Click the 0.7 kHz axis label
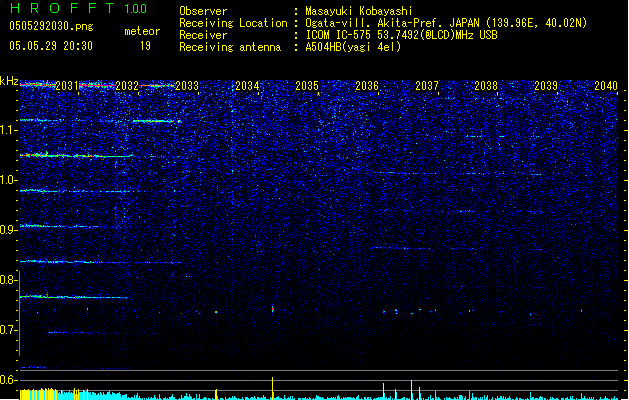The width and height of the screenshot is (629, 400). (x=9, y=330)
